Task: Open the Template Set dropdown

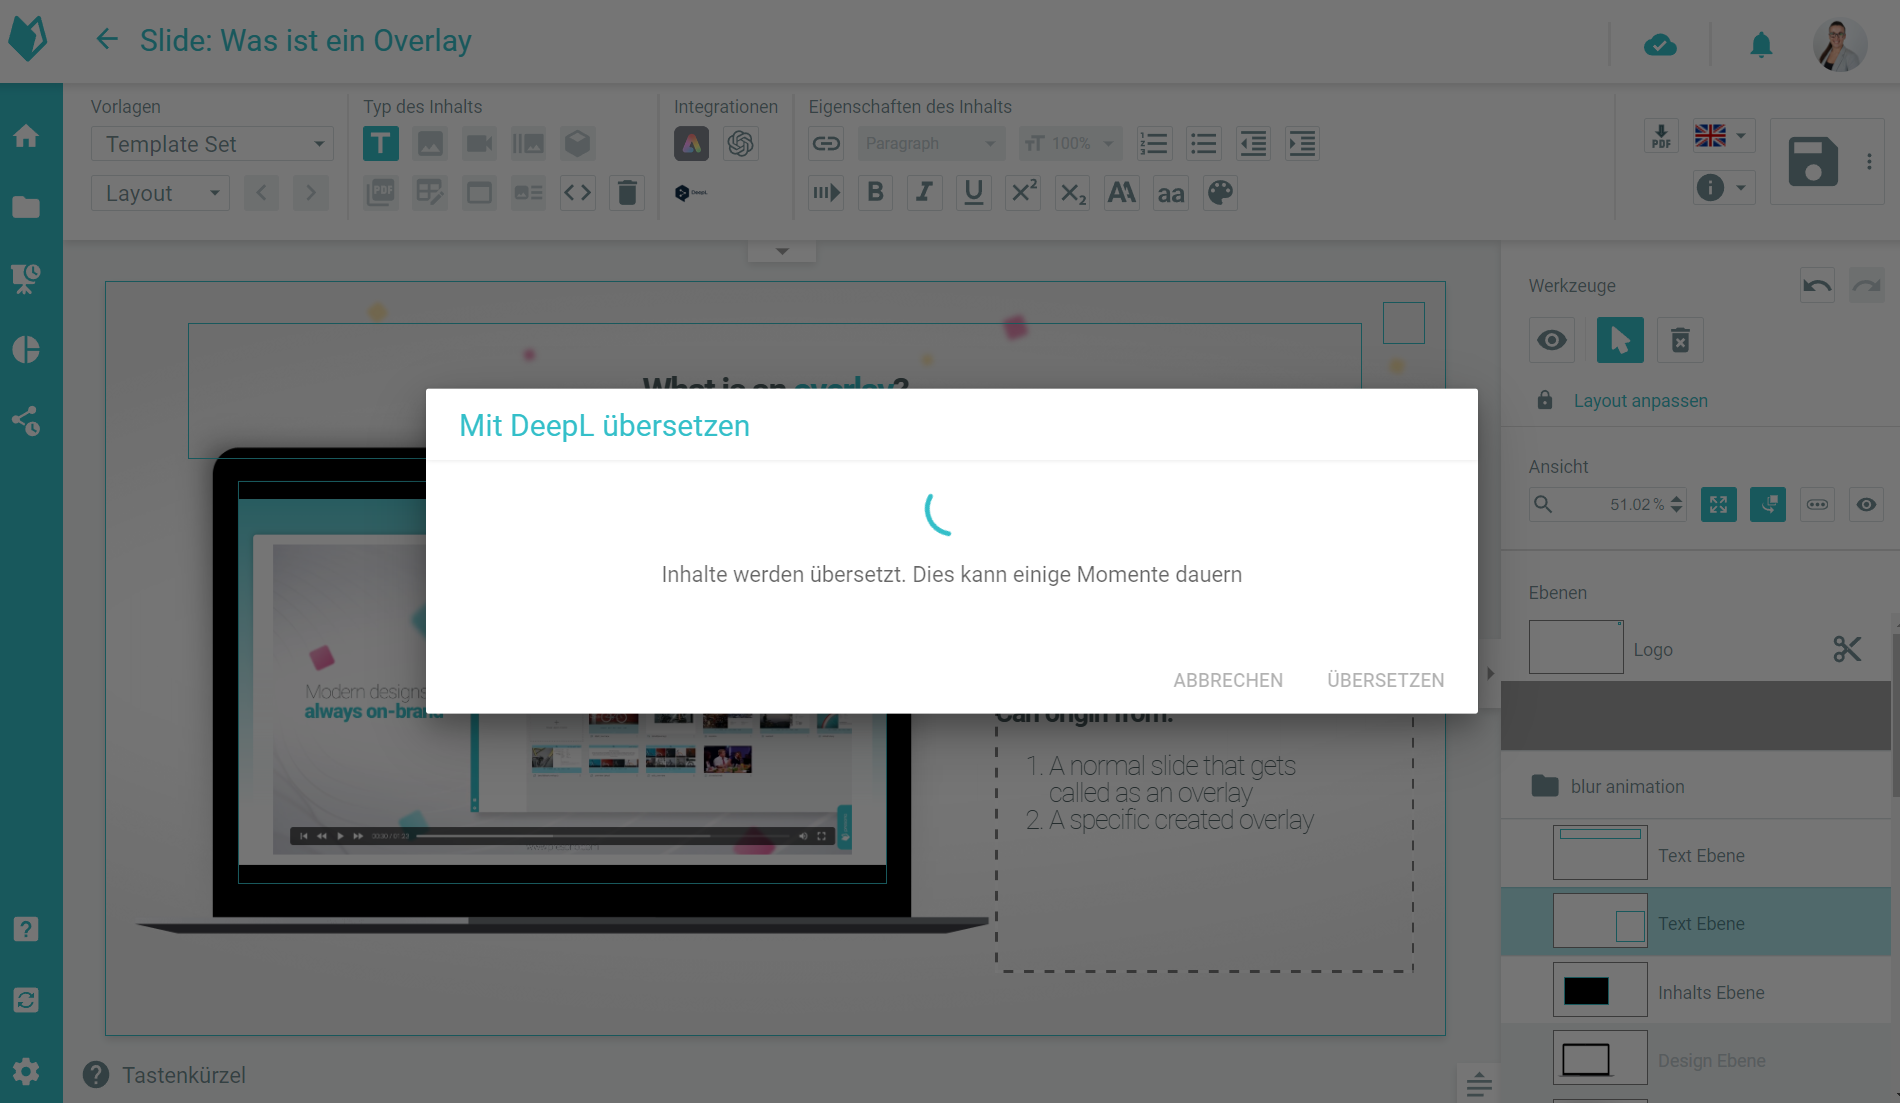Action: (x=212, y=144)
